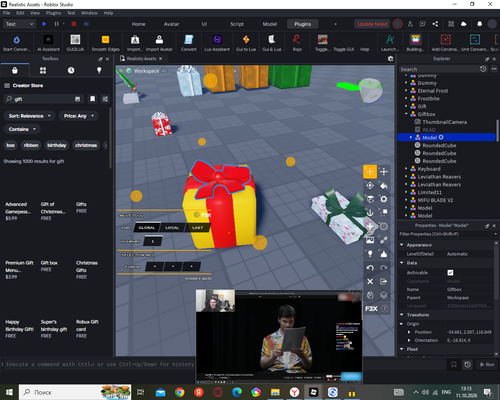The image size is (500, 400).
Task: Open Windows Start menu
Action: [9, 392]
